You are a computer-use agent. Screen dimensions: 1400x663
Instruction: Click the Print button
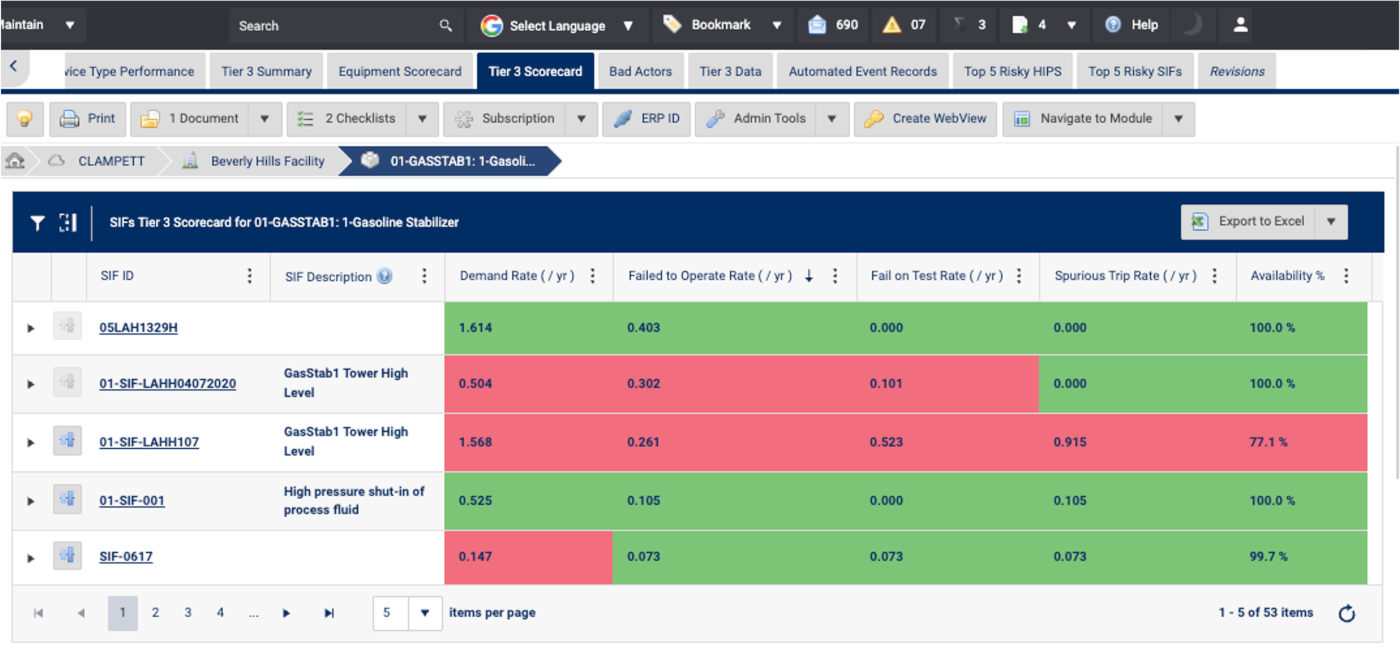tap(88, 119)
